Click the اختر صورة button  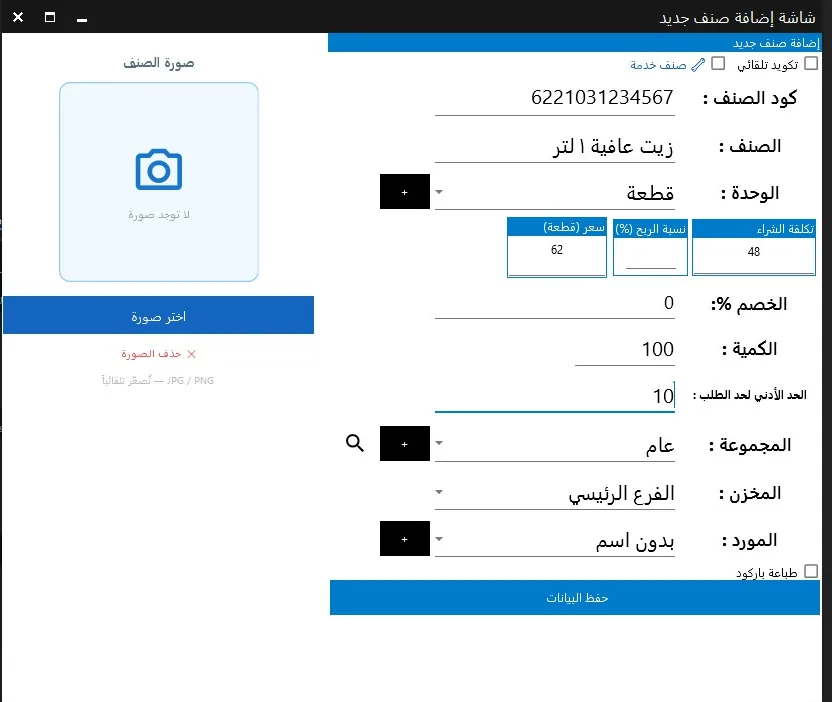pos(158,316)
